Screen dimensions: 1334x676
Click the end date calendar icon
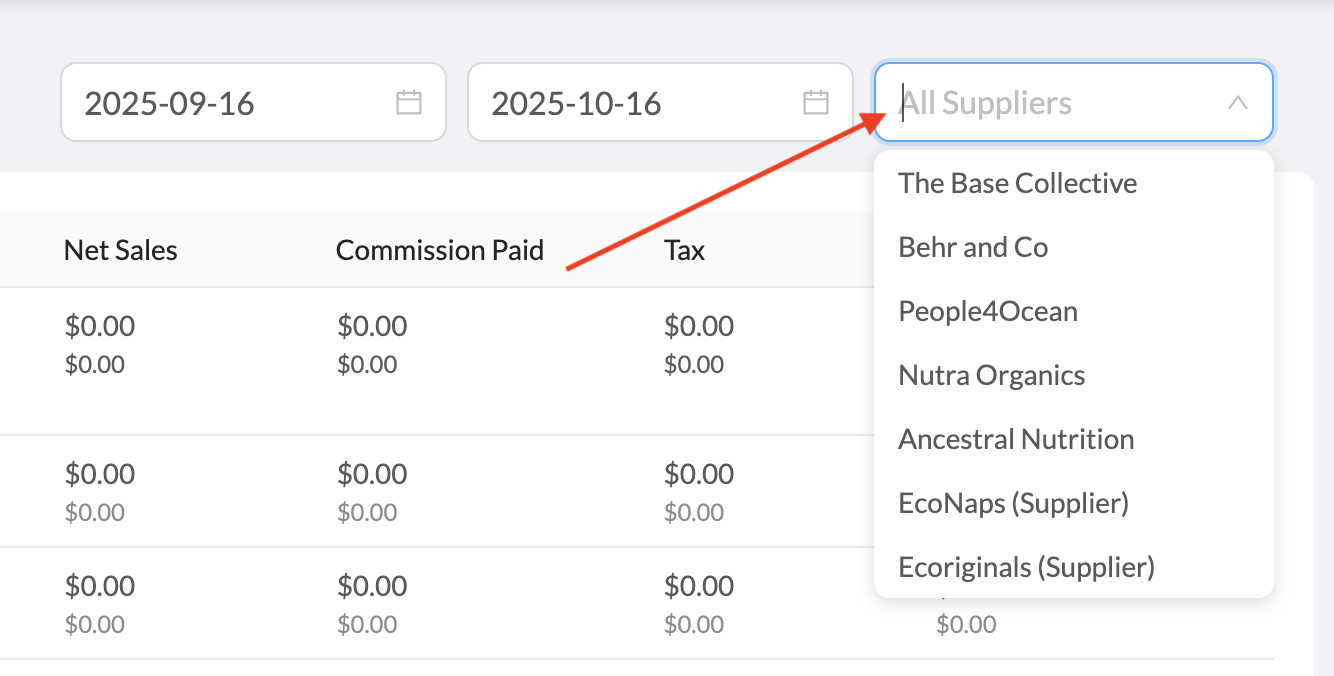[816, 102]
